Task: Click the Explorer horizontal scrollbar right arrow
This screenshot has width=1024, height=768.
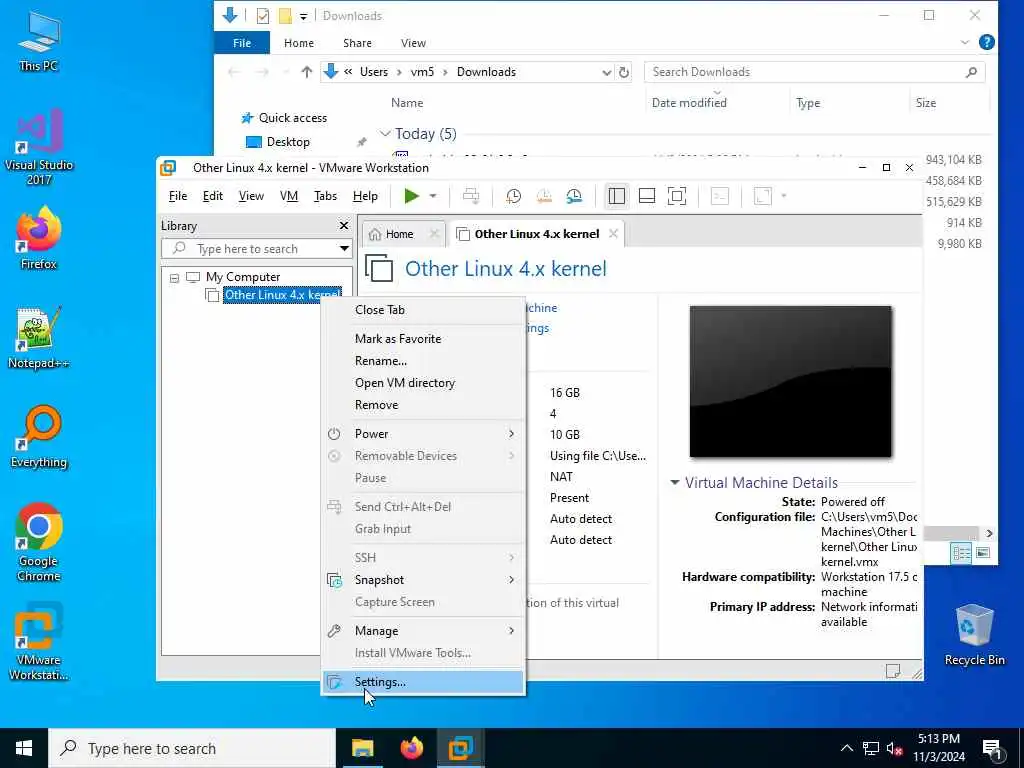Action: coord(989,534)
